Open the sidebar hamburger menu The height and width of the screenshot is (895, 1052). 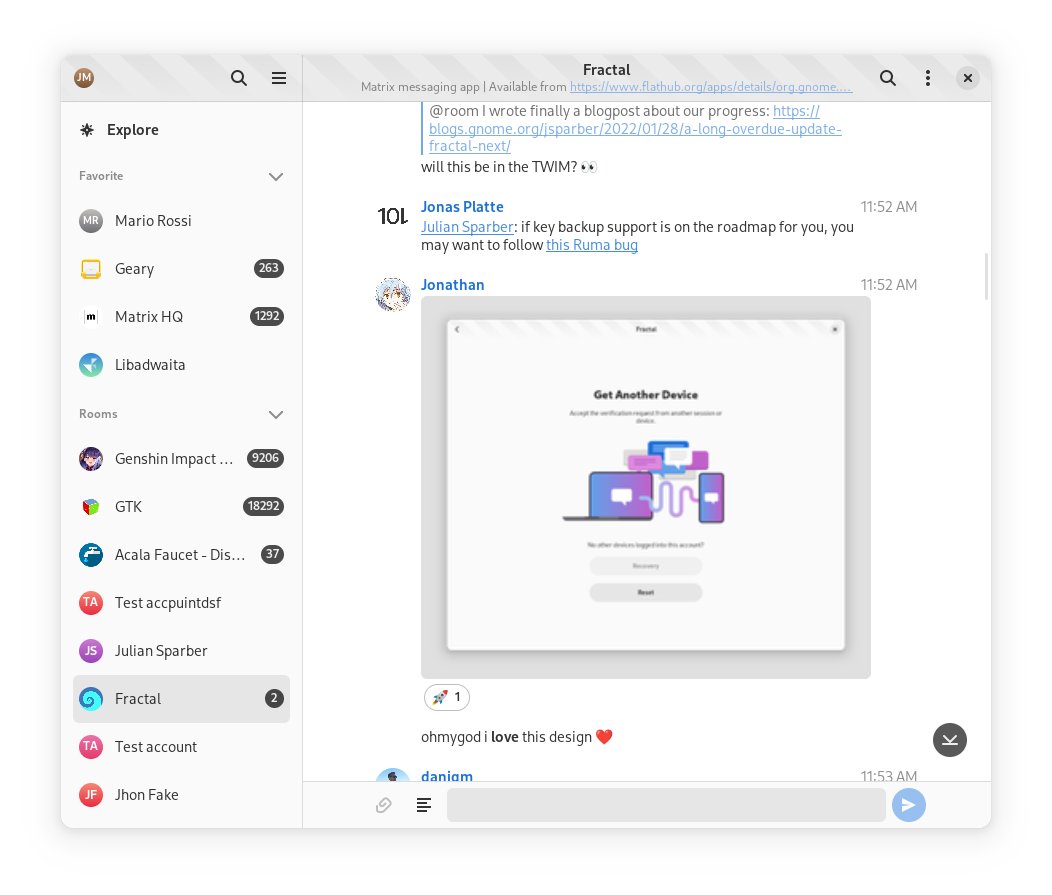tap(280, 78)
